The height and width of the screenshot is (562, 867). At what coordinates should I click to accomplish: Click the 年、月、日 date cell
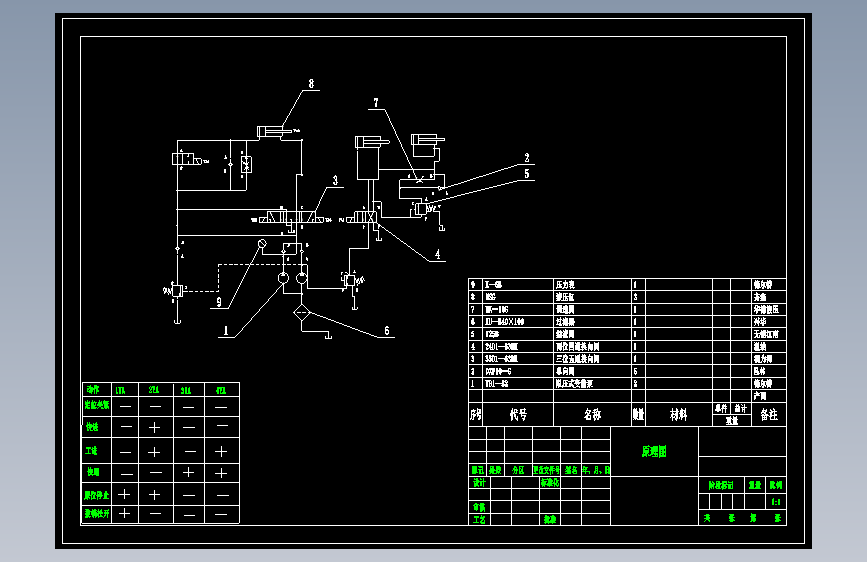coord(596,470)
